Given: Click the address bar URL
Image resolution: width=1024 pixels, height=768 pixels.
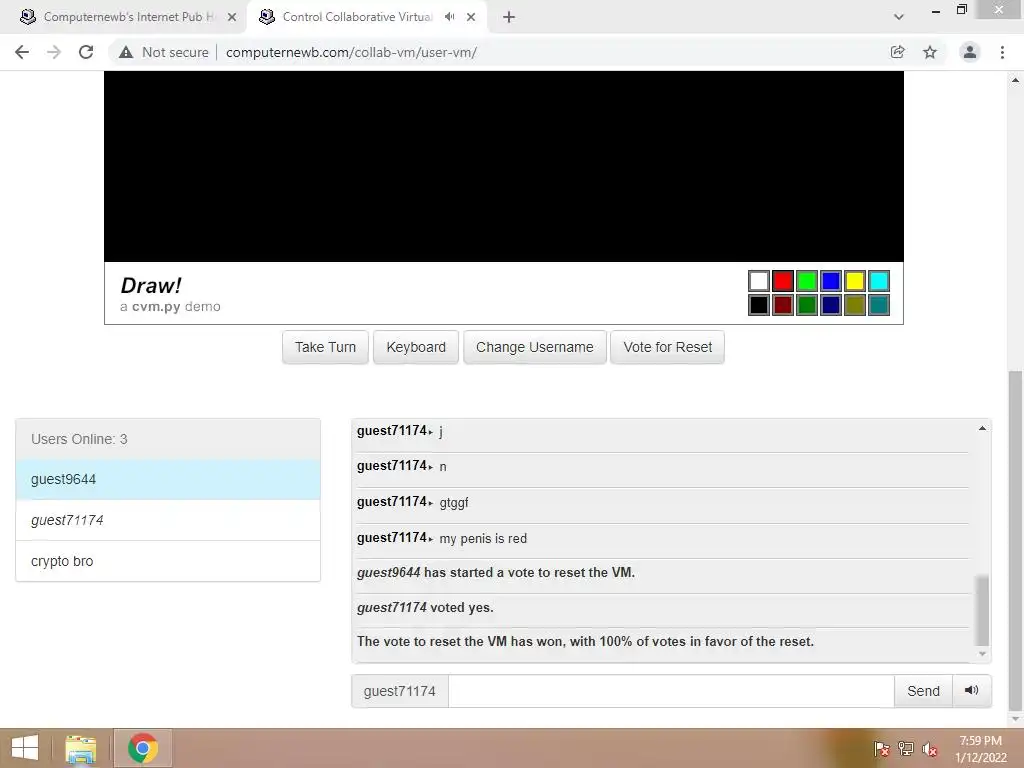Looking at the screenshot, I should (x=351, y=52).
